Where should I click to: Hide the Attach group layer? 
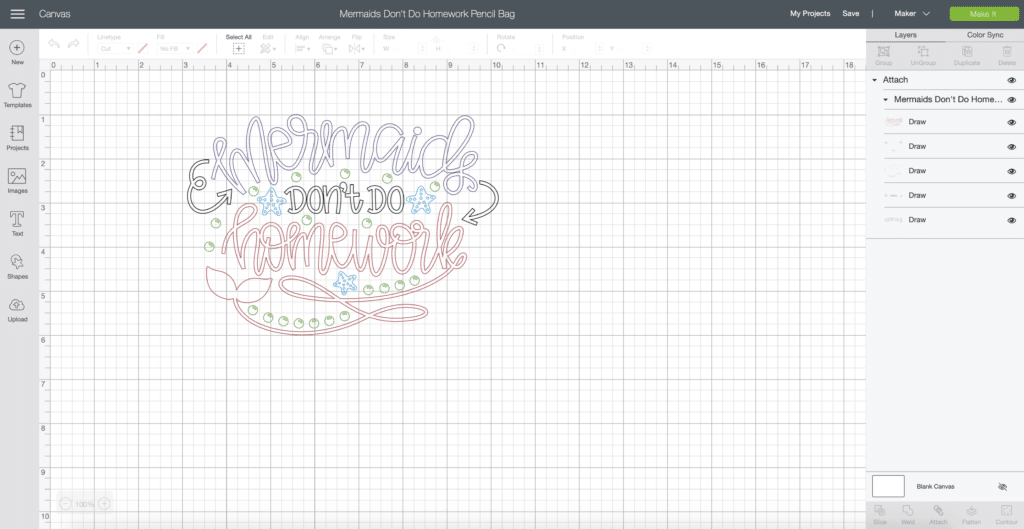1012,80
